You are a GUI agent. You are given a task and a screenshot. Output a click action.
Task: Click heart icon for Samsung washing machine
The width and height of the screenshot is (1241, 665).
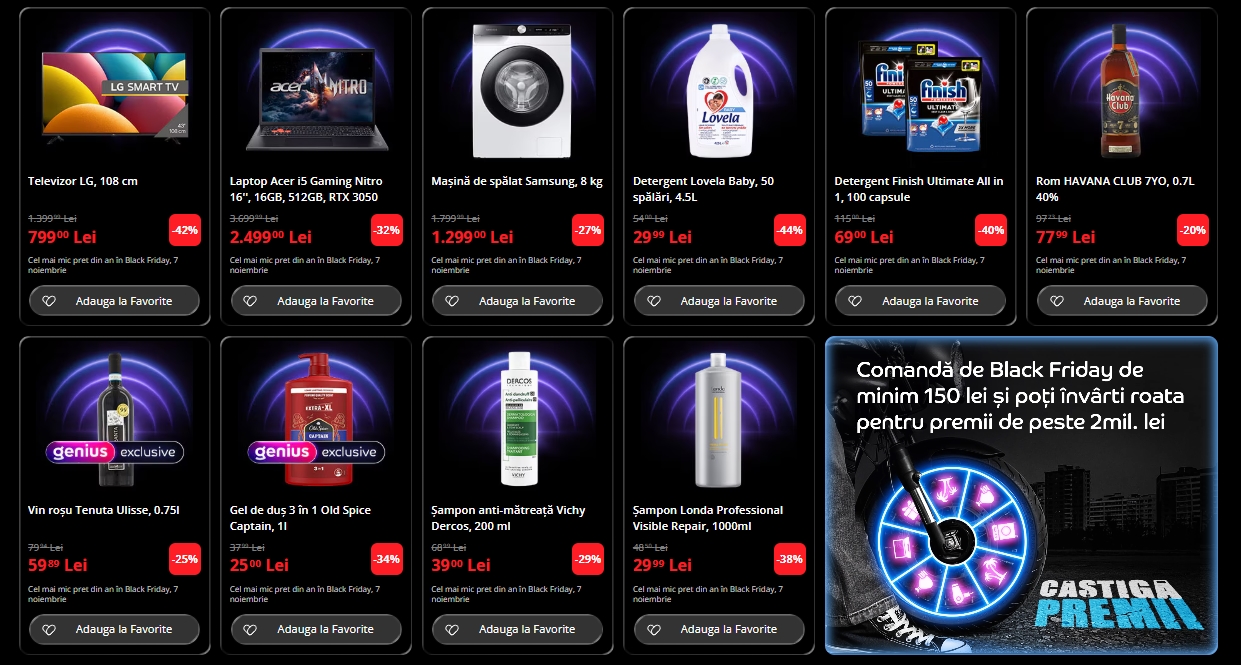coord(452,301)
